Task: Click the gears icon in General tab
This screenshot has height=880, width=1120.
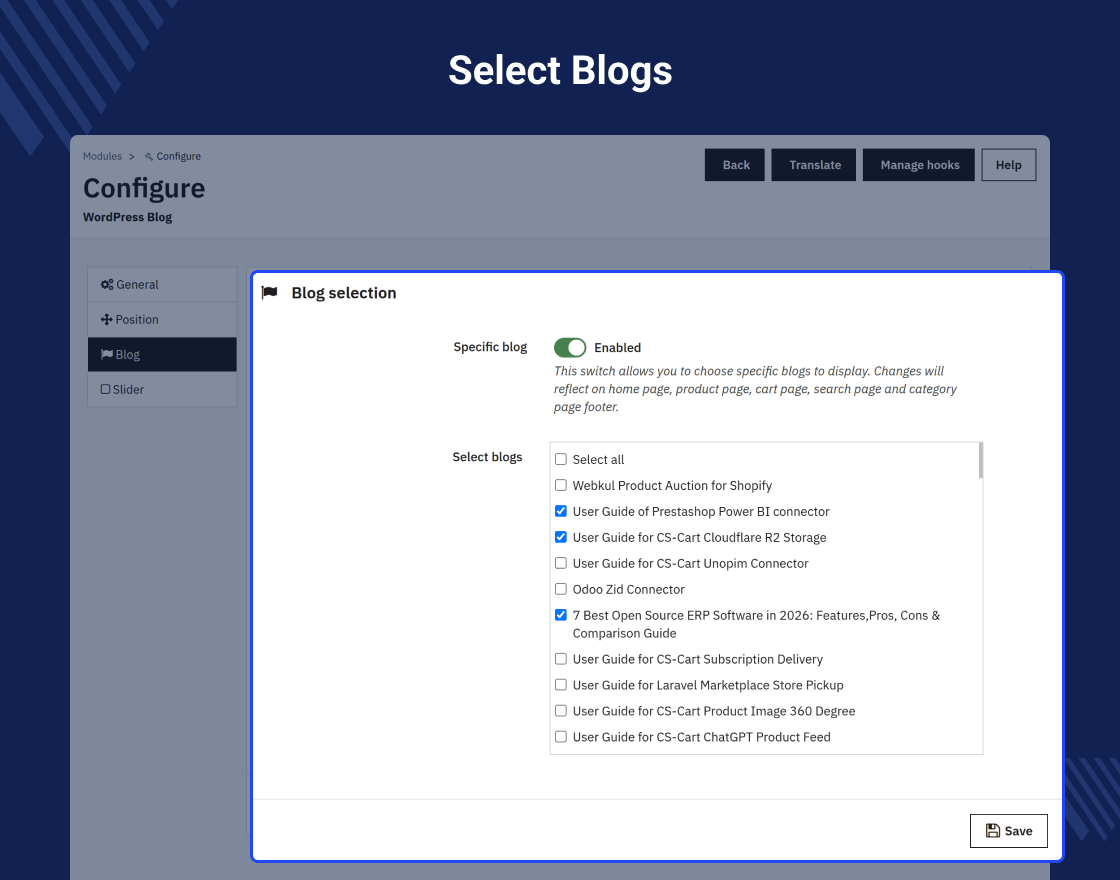Action: click(x=107, y=284)
